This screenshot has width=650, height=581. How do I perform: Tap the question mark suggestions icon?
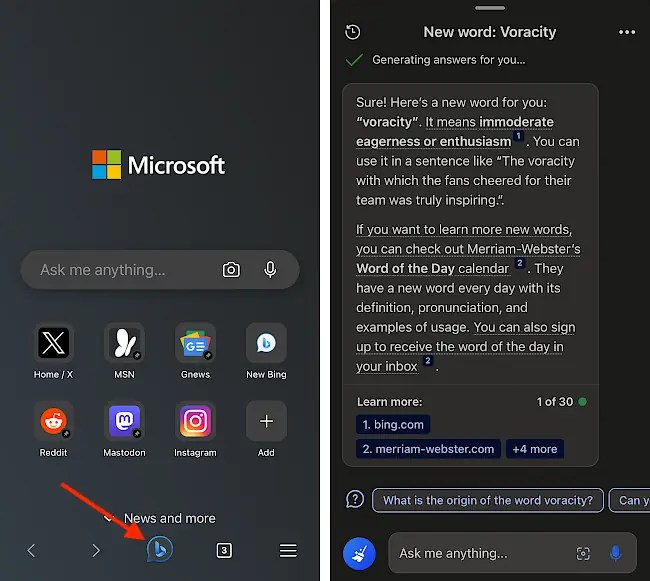[x=355, y=499]
